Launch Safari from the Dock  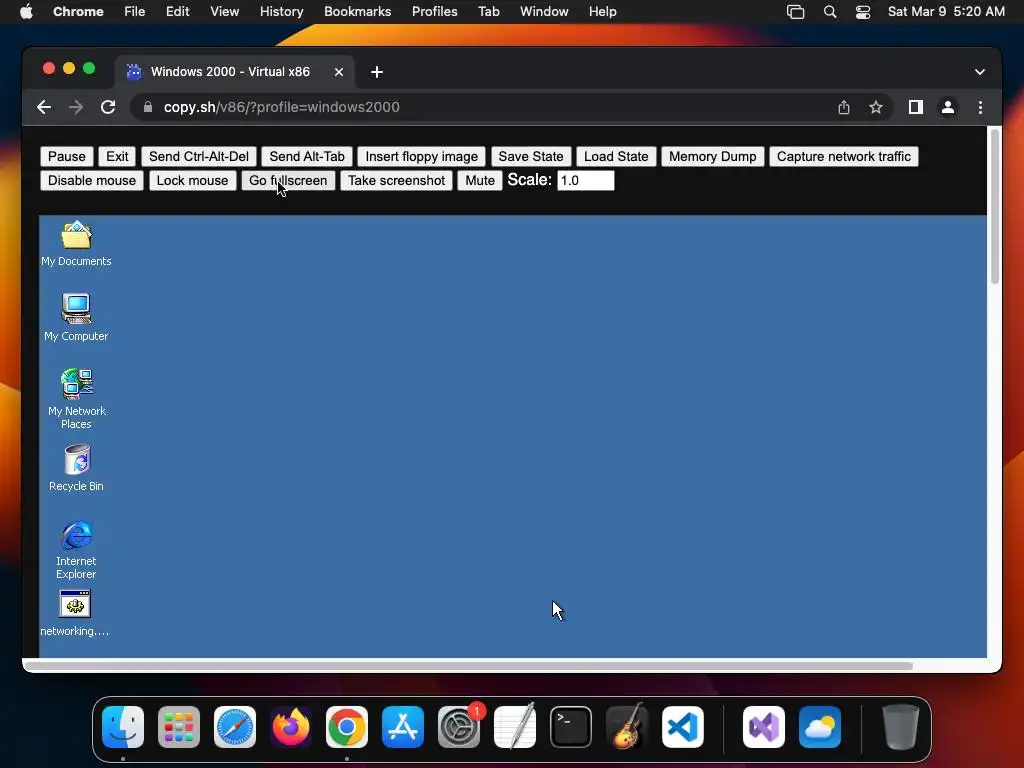tap(235, 726)
